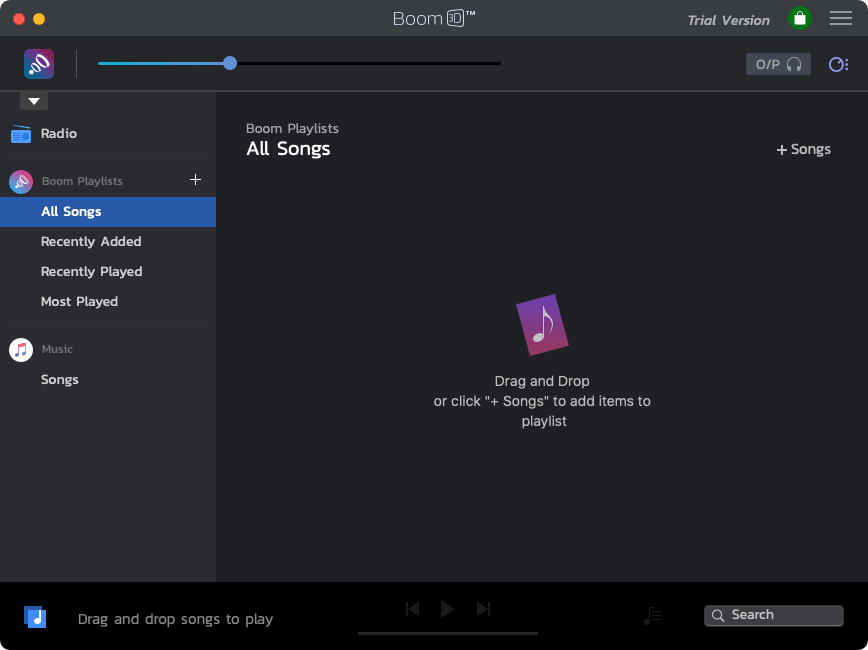Toggle the O/P headphones output button
The image size is (868, 650).
coord(778,63)
